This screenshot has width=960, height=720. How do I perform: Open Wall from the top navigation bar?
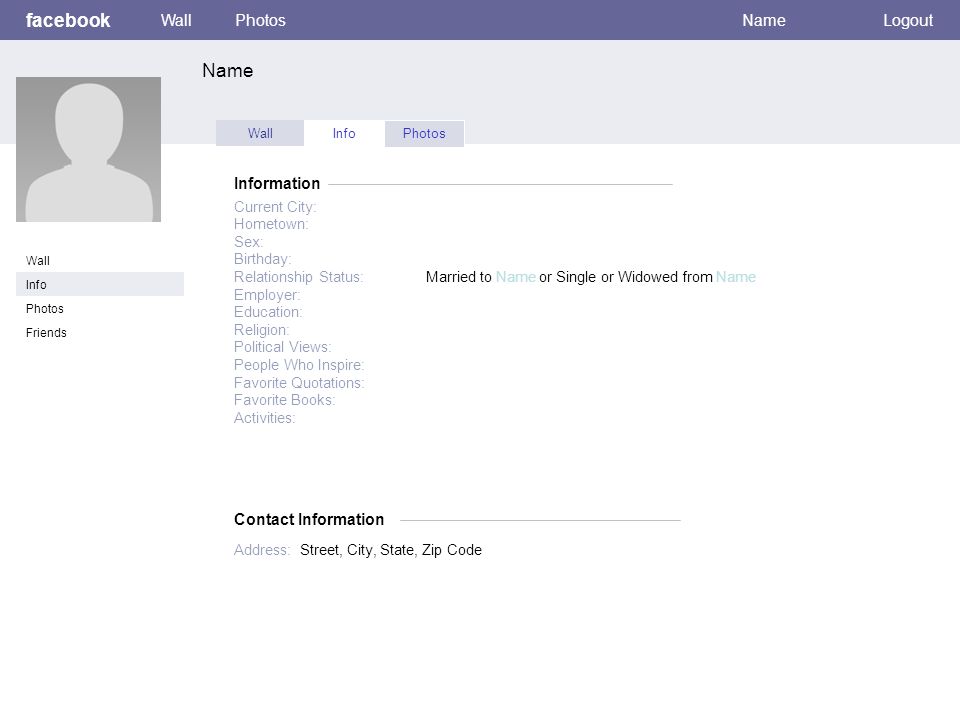pyautogui.click(x=176, y=20)
